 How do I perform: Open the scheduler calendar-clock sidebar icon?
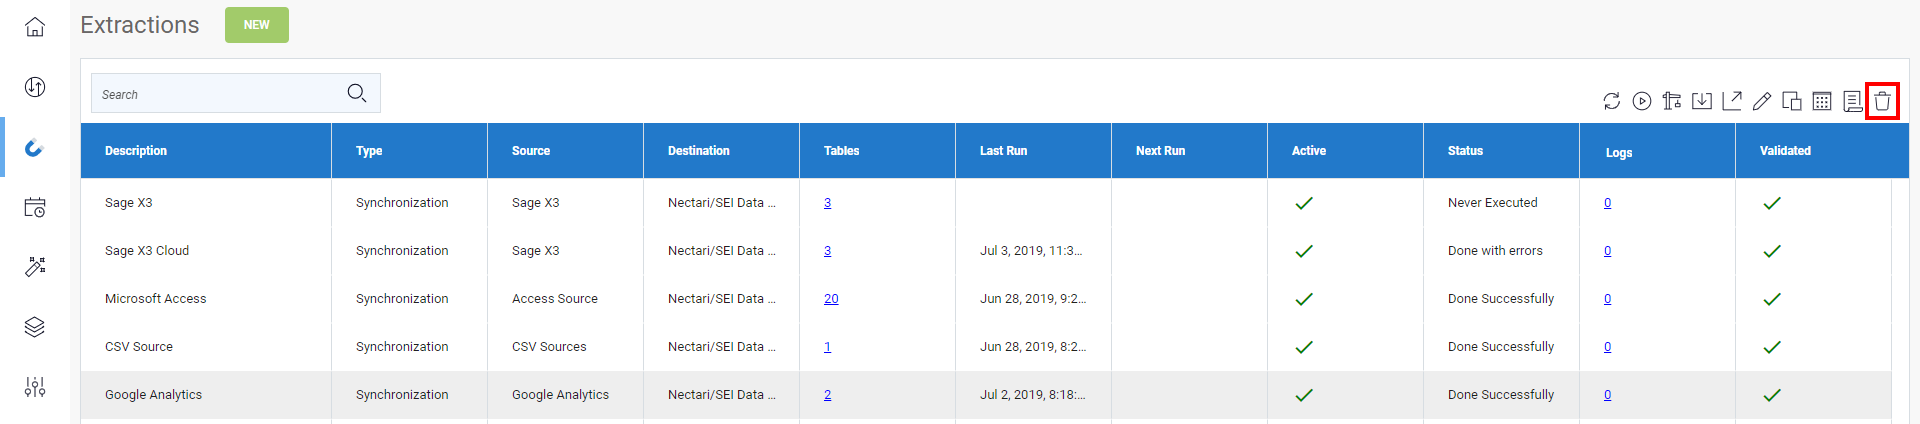pos(35,207)
